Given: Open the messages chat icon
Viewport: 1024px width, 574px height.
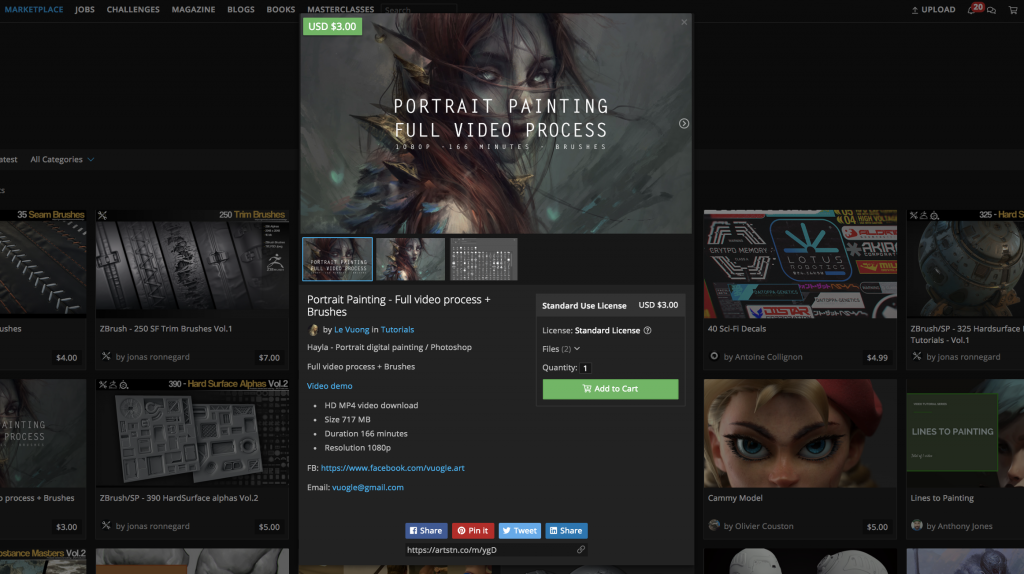Looking at the screenshot, I should [x=991, y=10].
